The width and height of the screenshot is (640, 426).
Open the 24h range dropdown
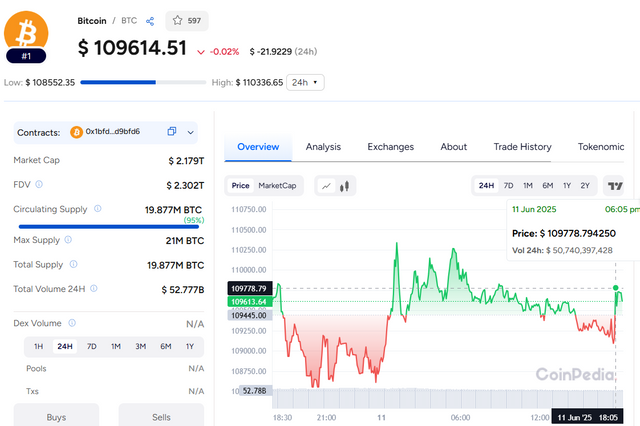pyautogui.click(x=305, y=82)
